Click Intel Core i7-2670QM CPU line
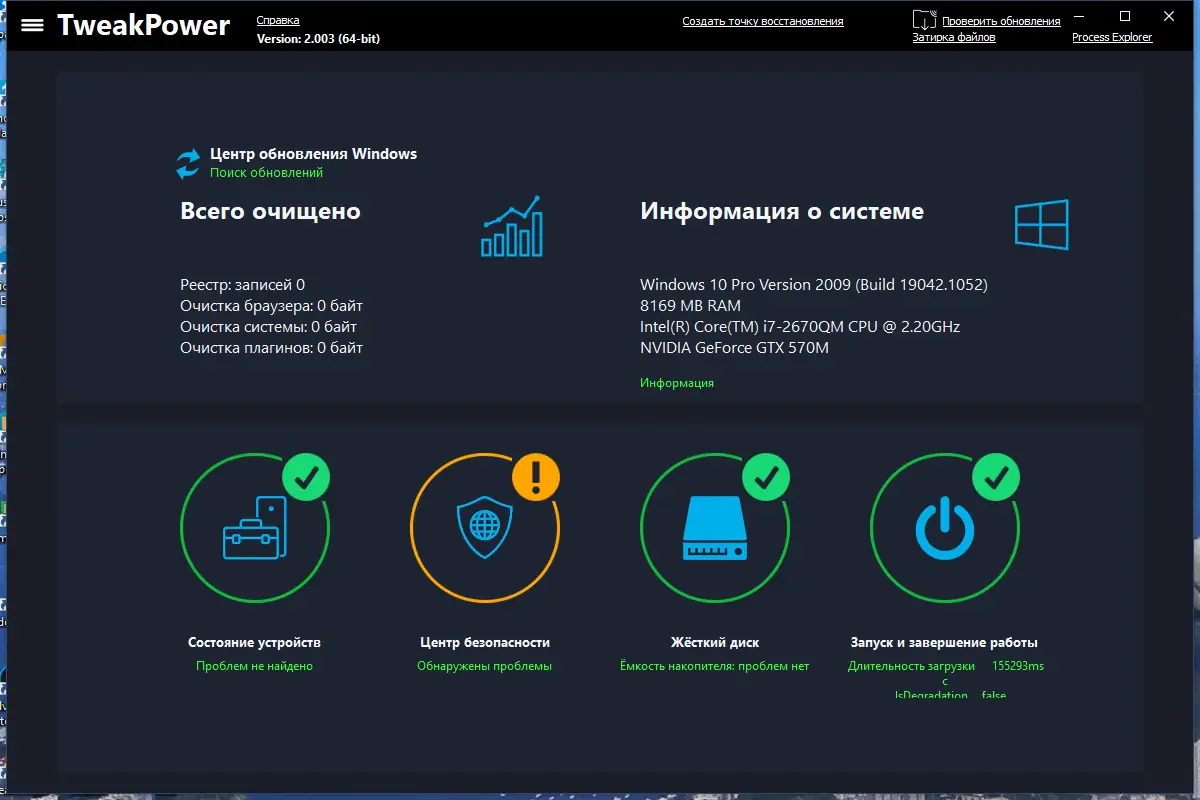1200x800 pixels. pyautogui.click(x=800, y=327)
